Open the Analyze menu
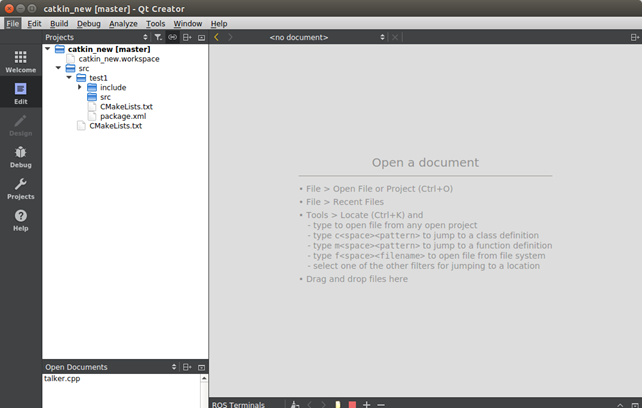This screenshot has height=408, width=642. click(123, 23)
